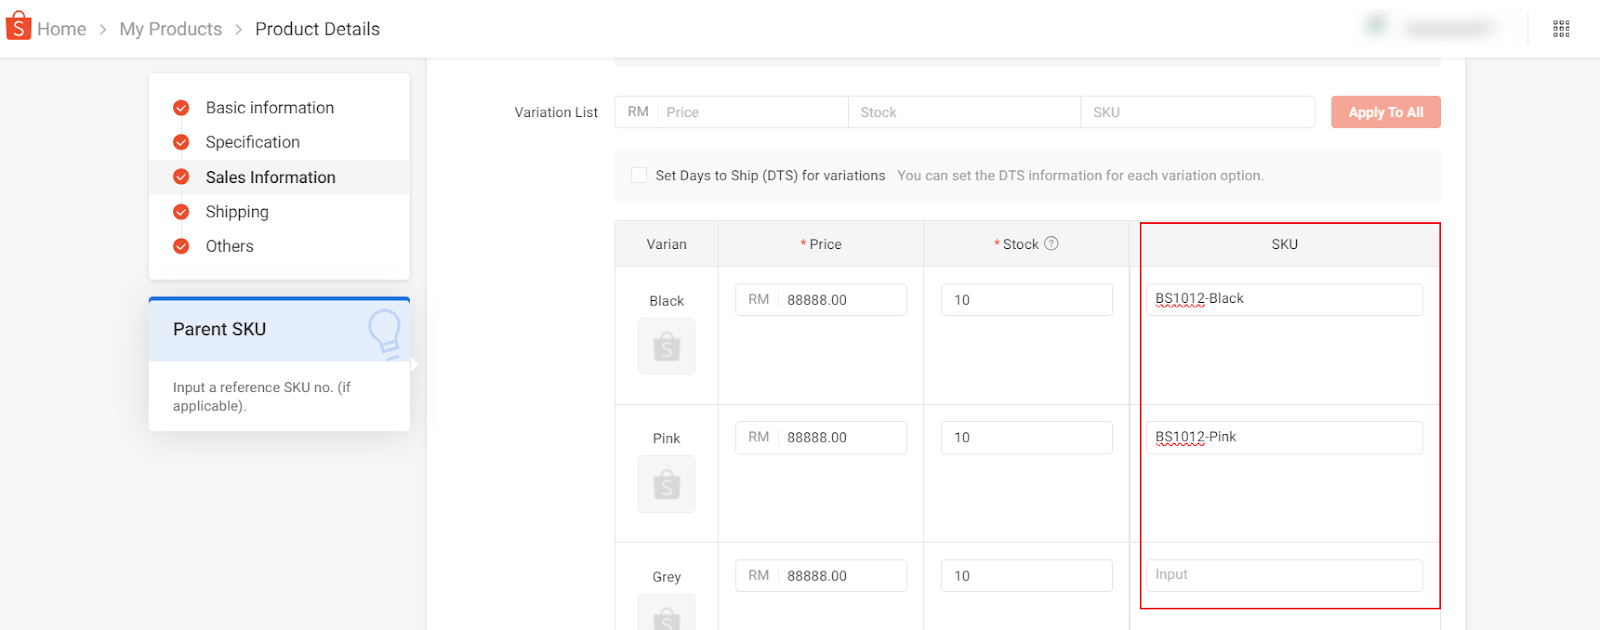Jump to Others section
The width and height of the screenshot is (1600, 630).
point(229,246)
